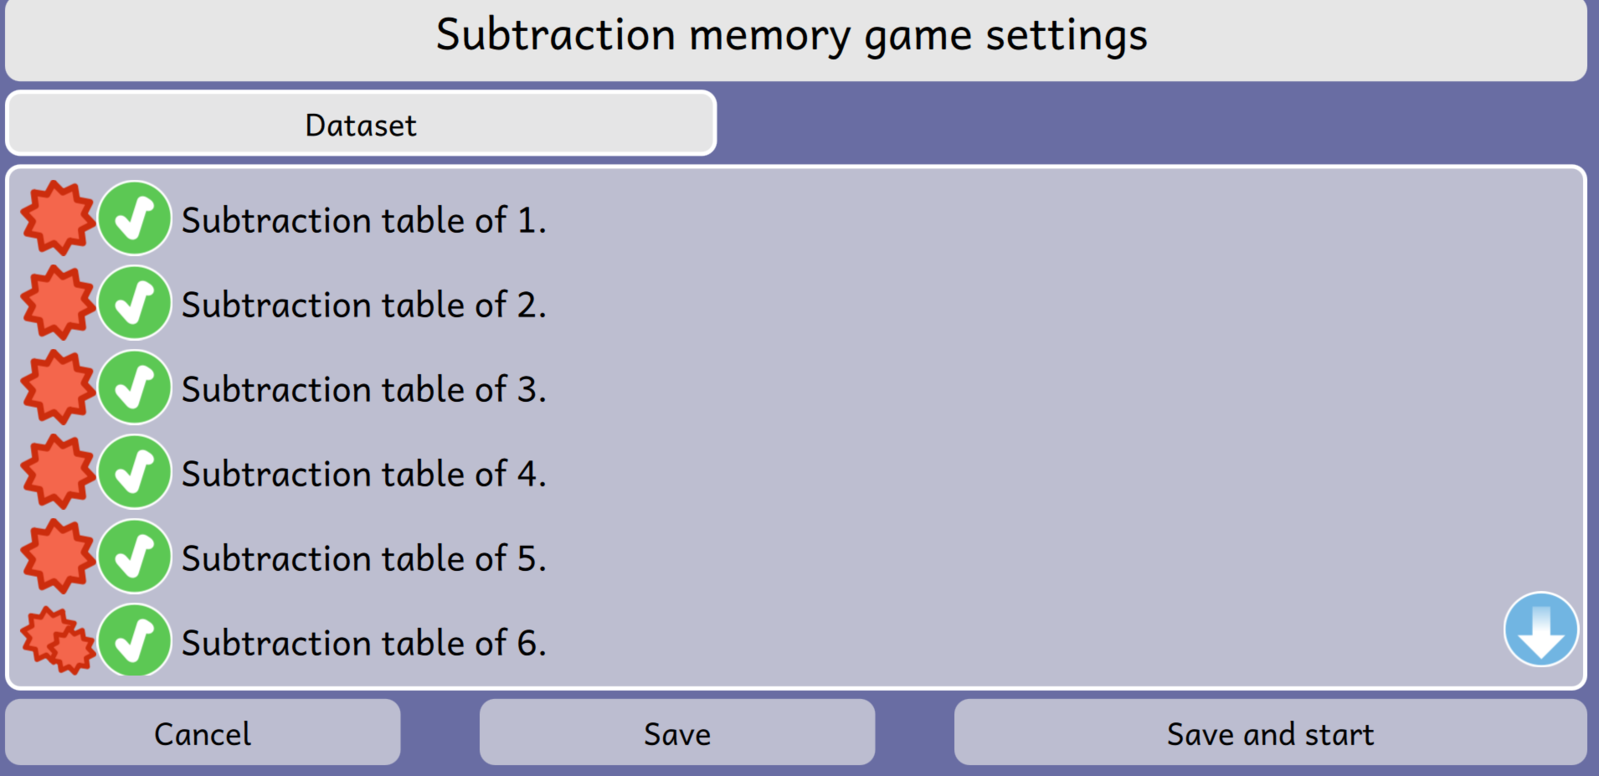Click the difficulty star icon for table of 1
Image resolution: width=1599 pixels, height=776 pixels.
tap(58, 218)
